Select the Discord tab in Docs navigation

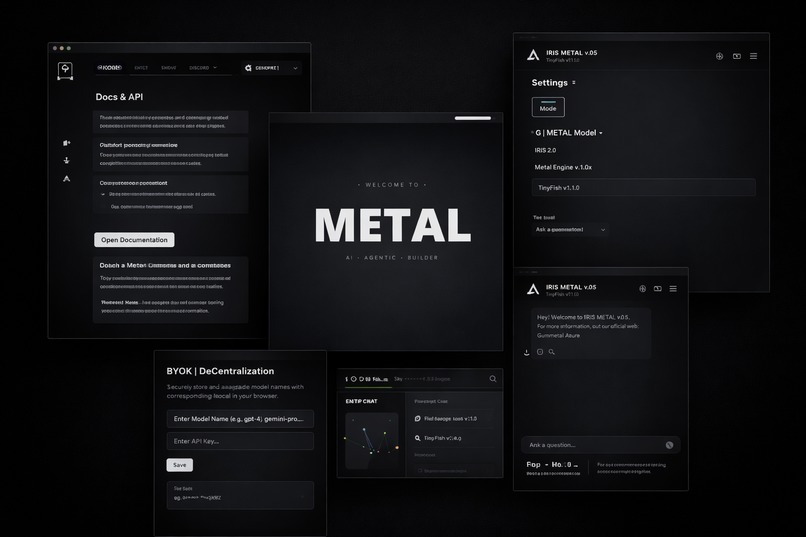coord(199,68)
